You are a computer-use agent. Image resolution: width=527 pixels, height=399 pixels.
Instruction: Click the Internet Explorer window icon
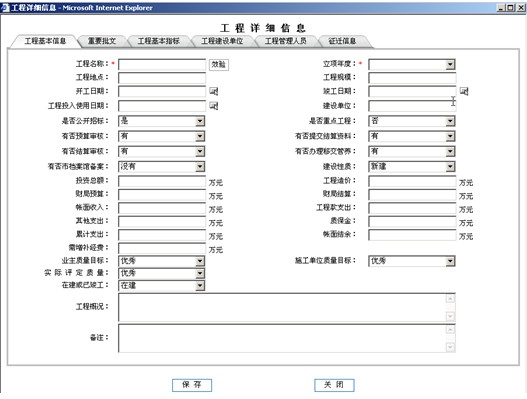5,7
